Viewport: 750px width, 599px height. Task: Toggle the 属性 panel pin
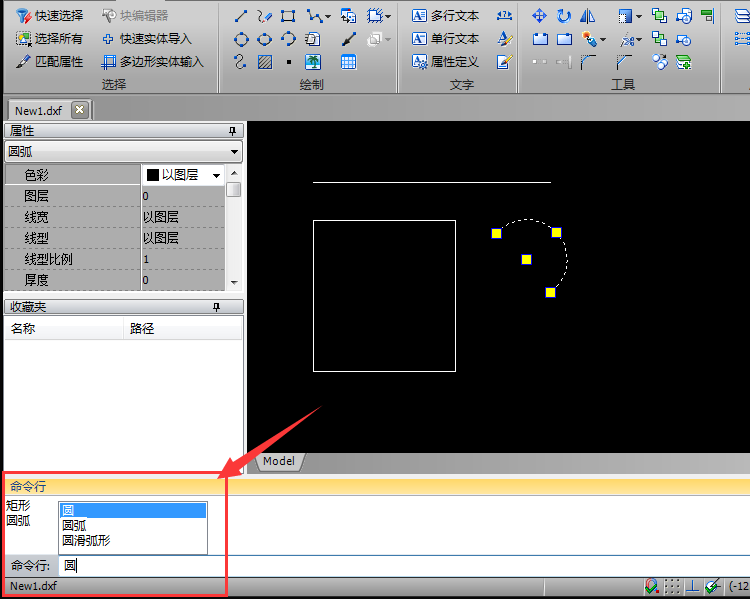click(233, 131)
